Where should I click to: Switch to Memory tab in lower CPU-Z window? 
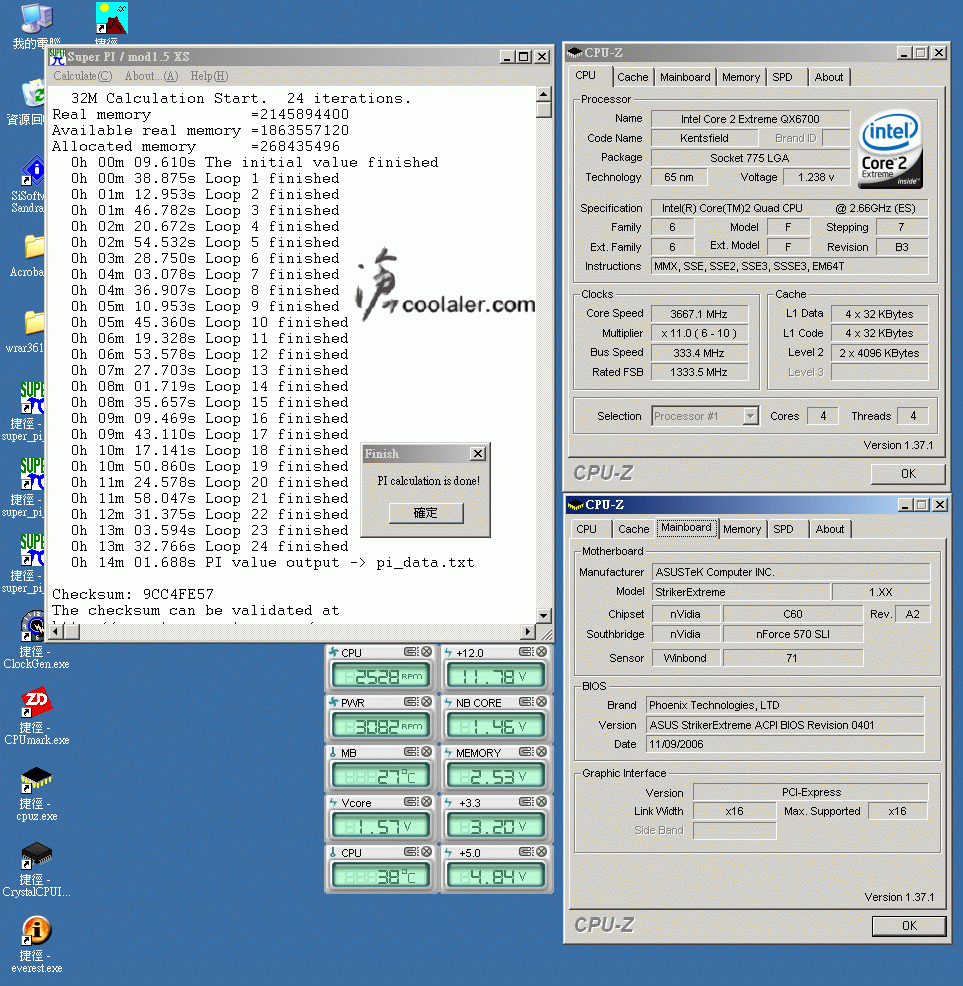tap(741, 529)
